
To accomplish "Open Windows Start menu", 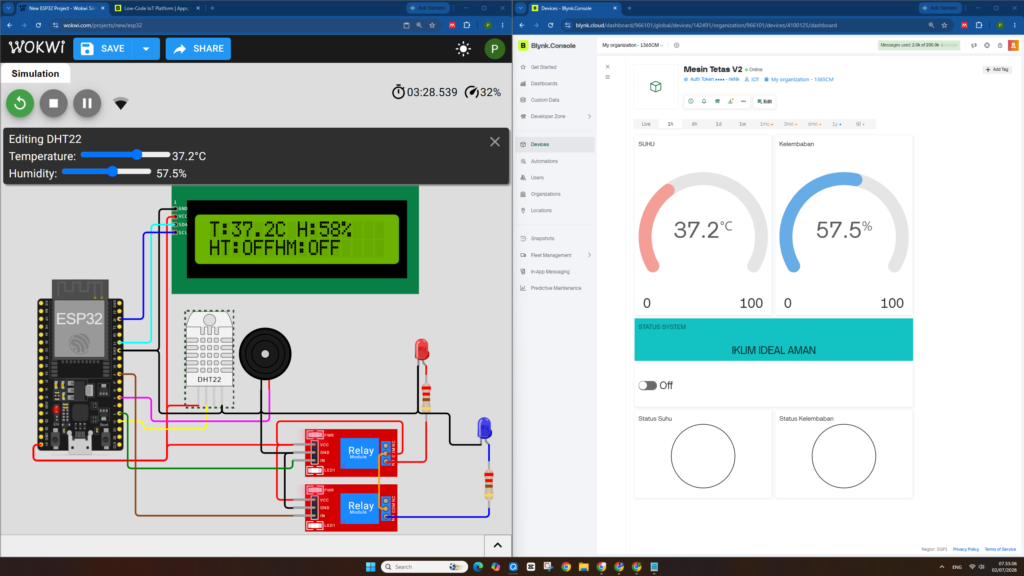I will (x=370, y=566).
